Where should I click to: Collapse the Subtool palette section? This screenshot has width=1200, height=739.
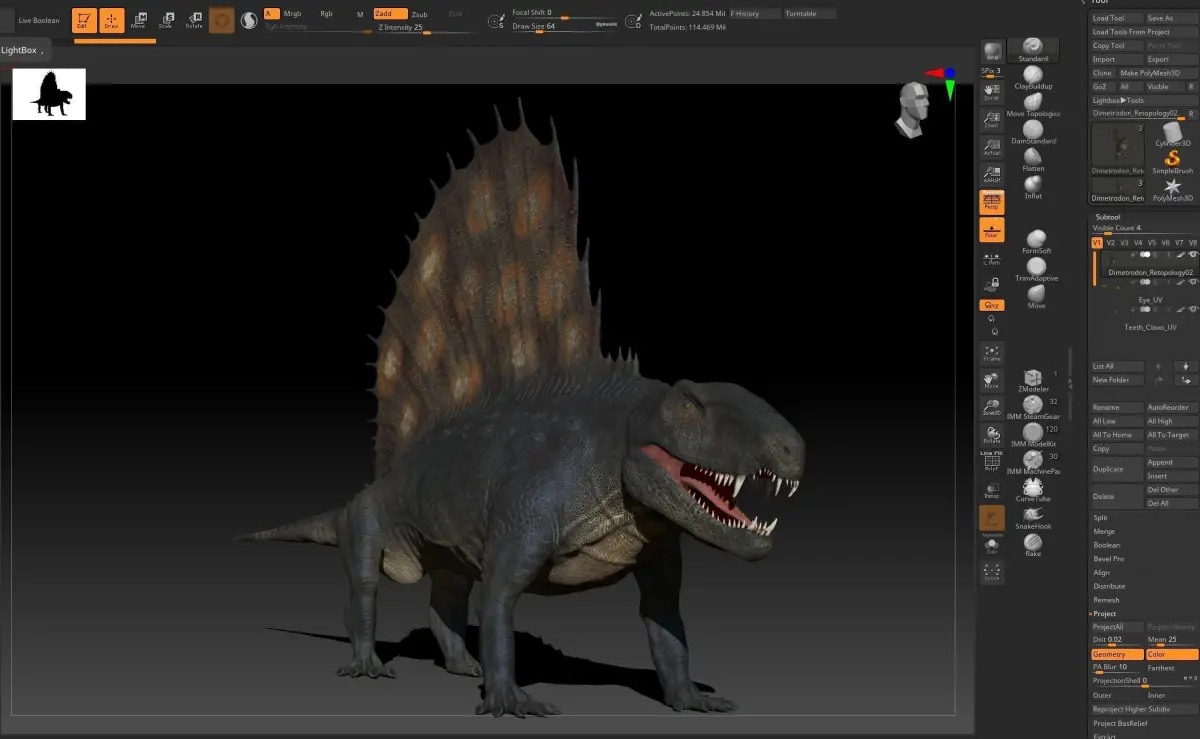tap(1108, 217)
